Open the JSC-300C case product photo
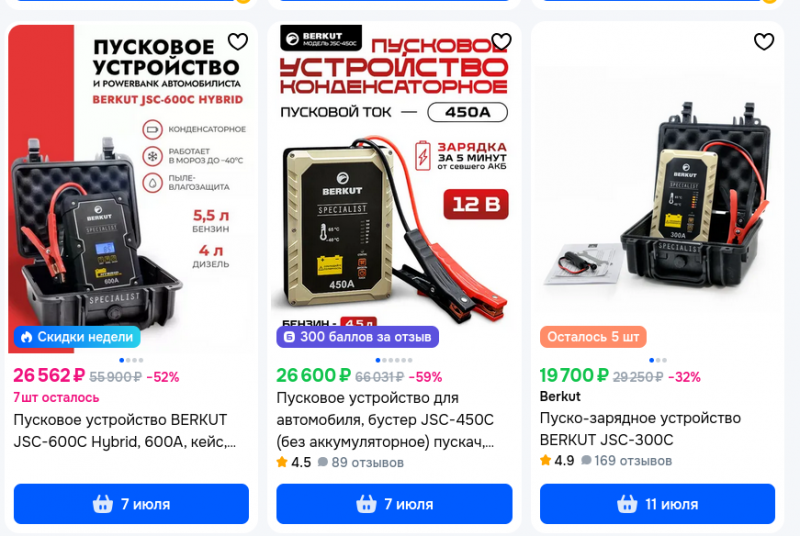This screenshot has height=536, width=800. click(657, 189)
